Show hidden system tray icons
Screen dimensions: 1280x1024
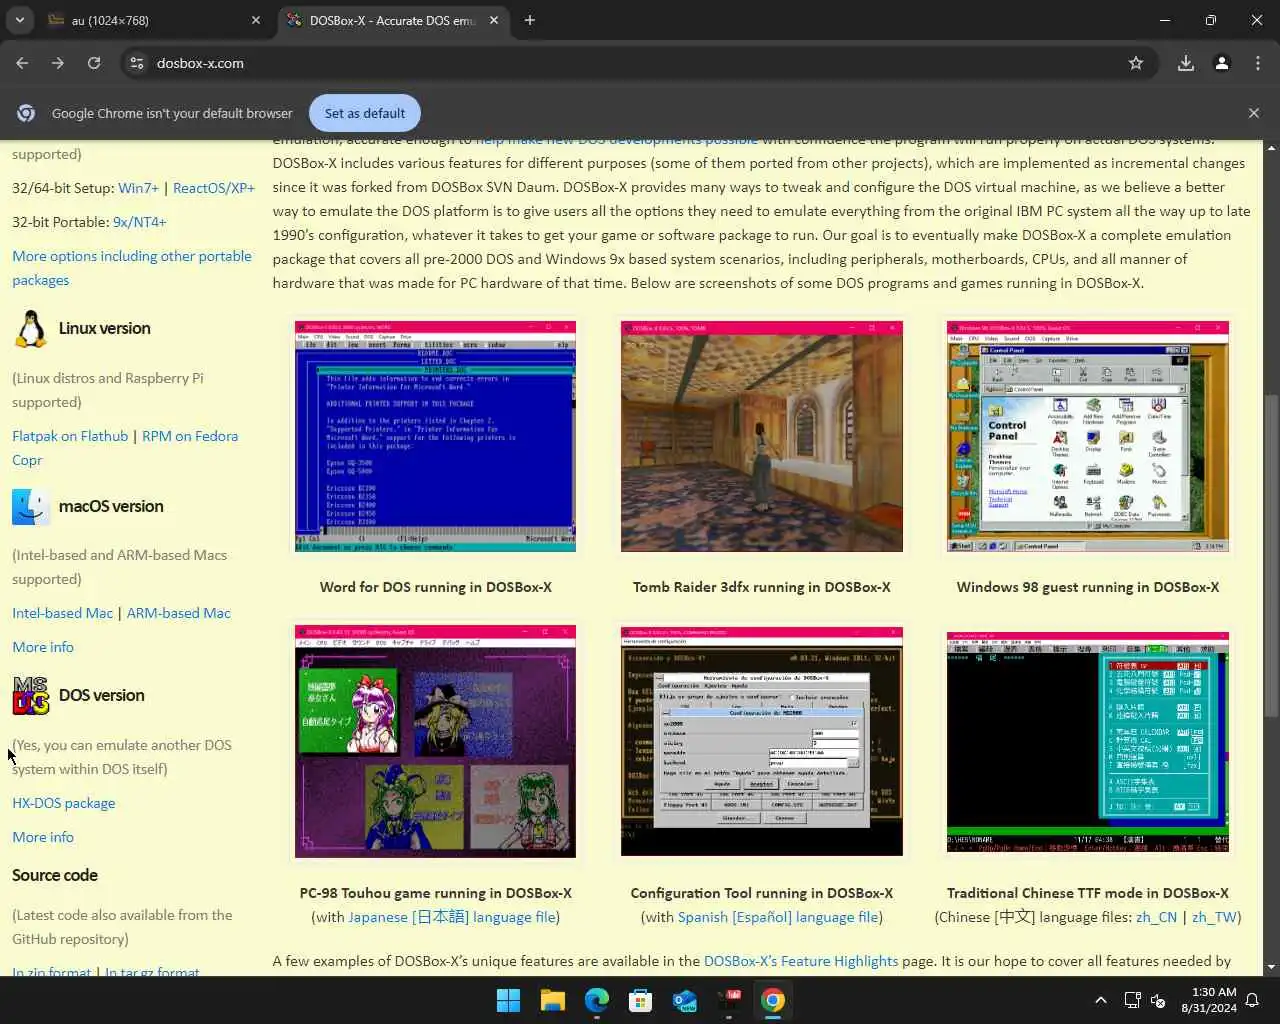pos(1101,1000)
